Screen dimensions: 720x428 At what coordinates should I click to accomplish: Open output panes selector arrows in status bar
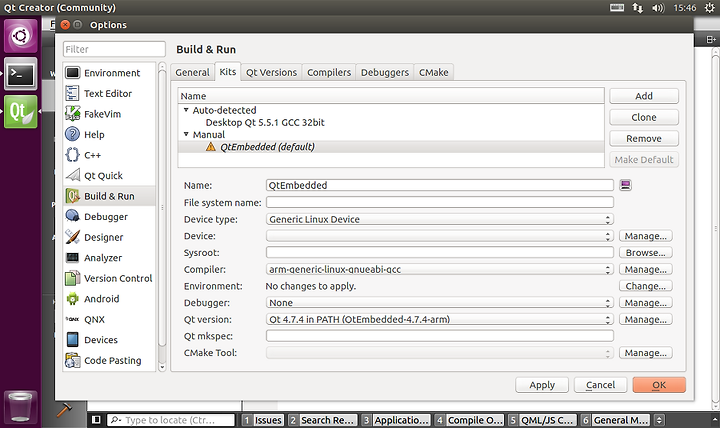[659, 420]
